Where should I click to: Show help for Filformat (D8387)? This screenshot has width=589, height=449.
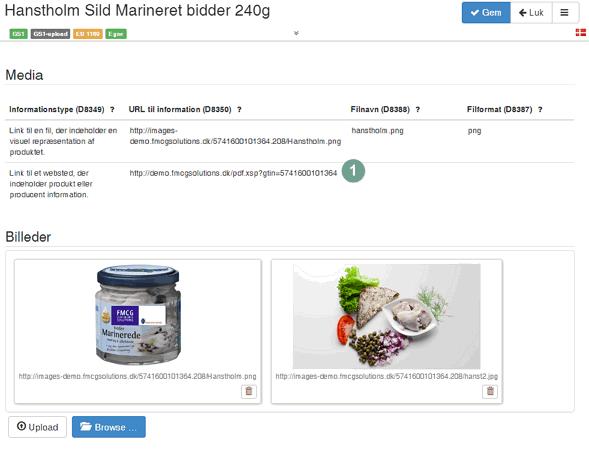[540, 109]
